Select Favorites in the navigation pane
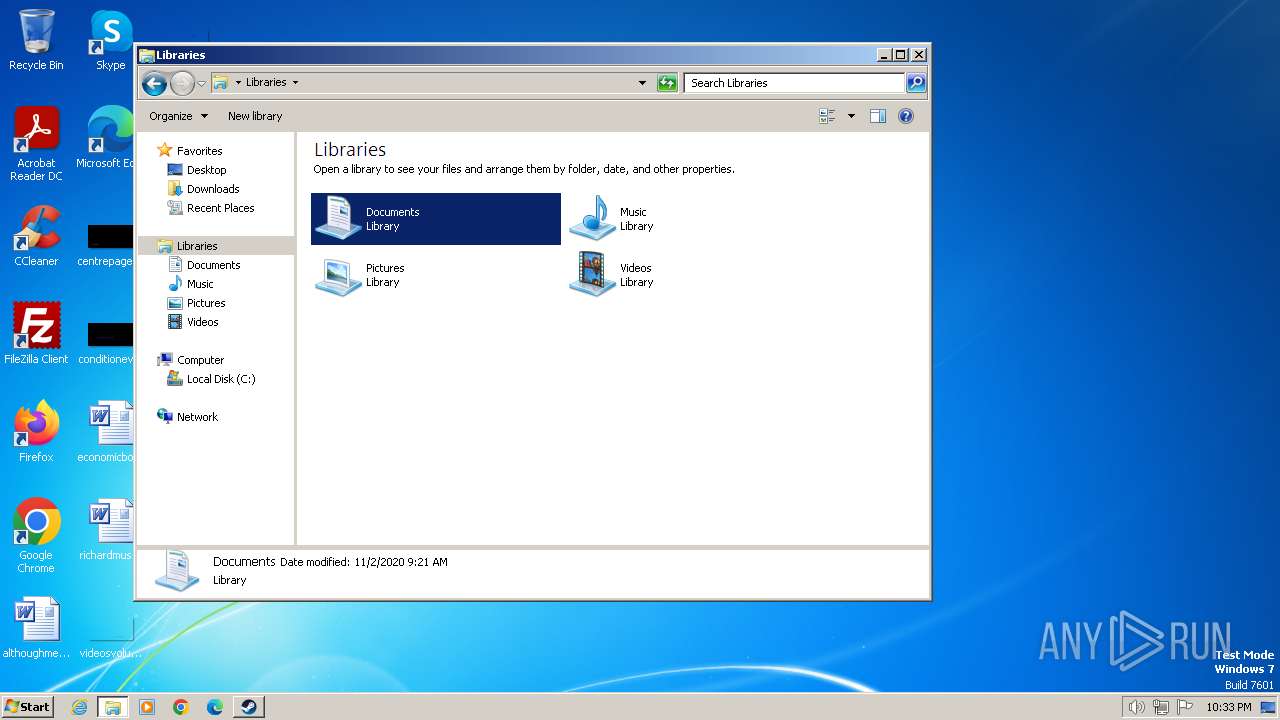The image size is (1280, 720). pos(199,151)
